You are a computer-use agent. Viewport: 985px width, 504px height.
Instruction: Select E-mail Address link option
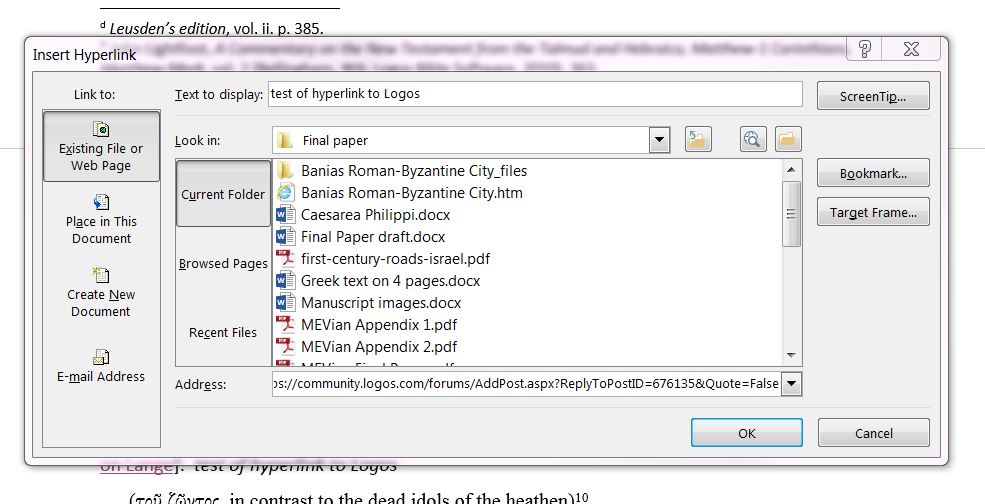click(101, 367)
